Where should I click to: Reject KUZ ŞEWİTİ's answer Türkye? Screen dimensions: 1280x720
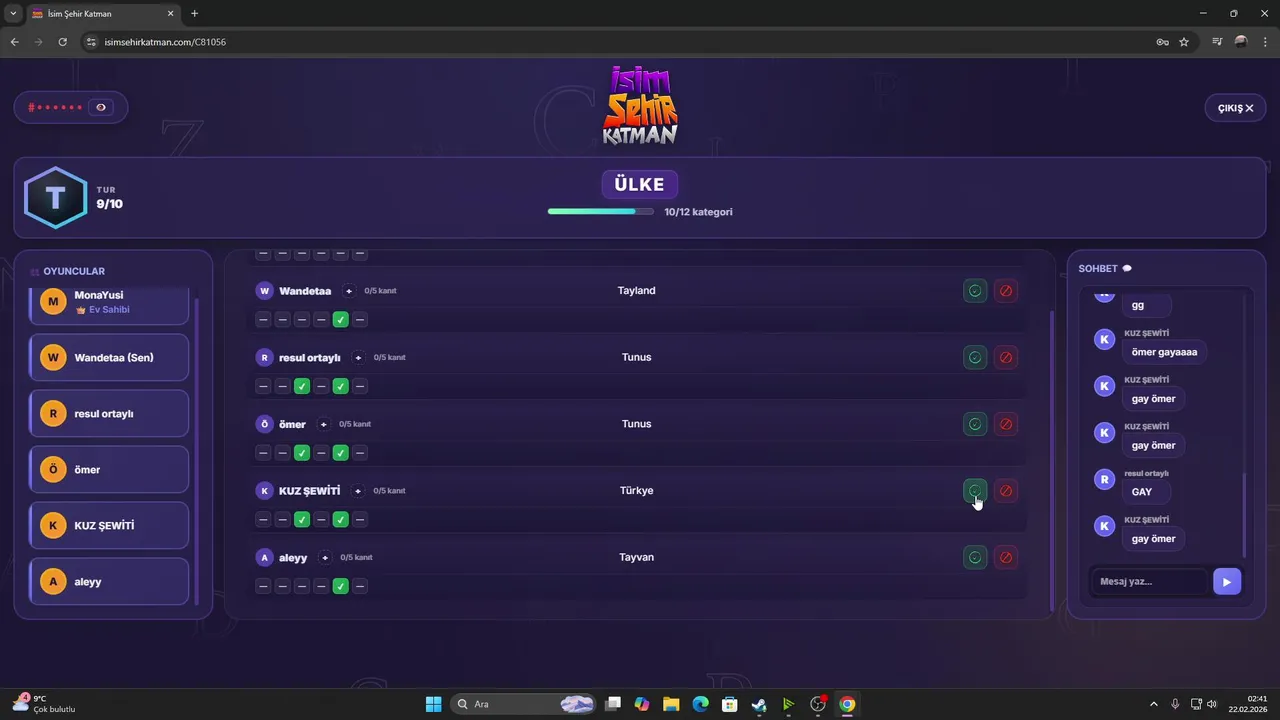(x=1006, y=491)
